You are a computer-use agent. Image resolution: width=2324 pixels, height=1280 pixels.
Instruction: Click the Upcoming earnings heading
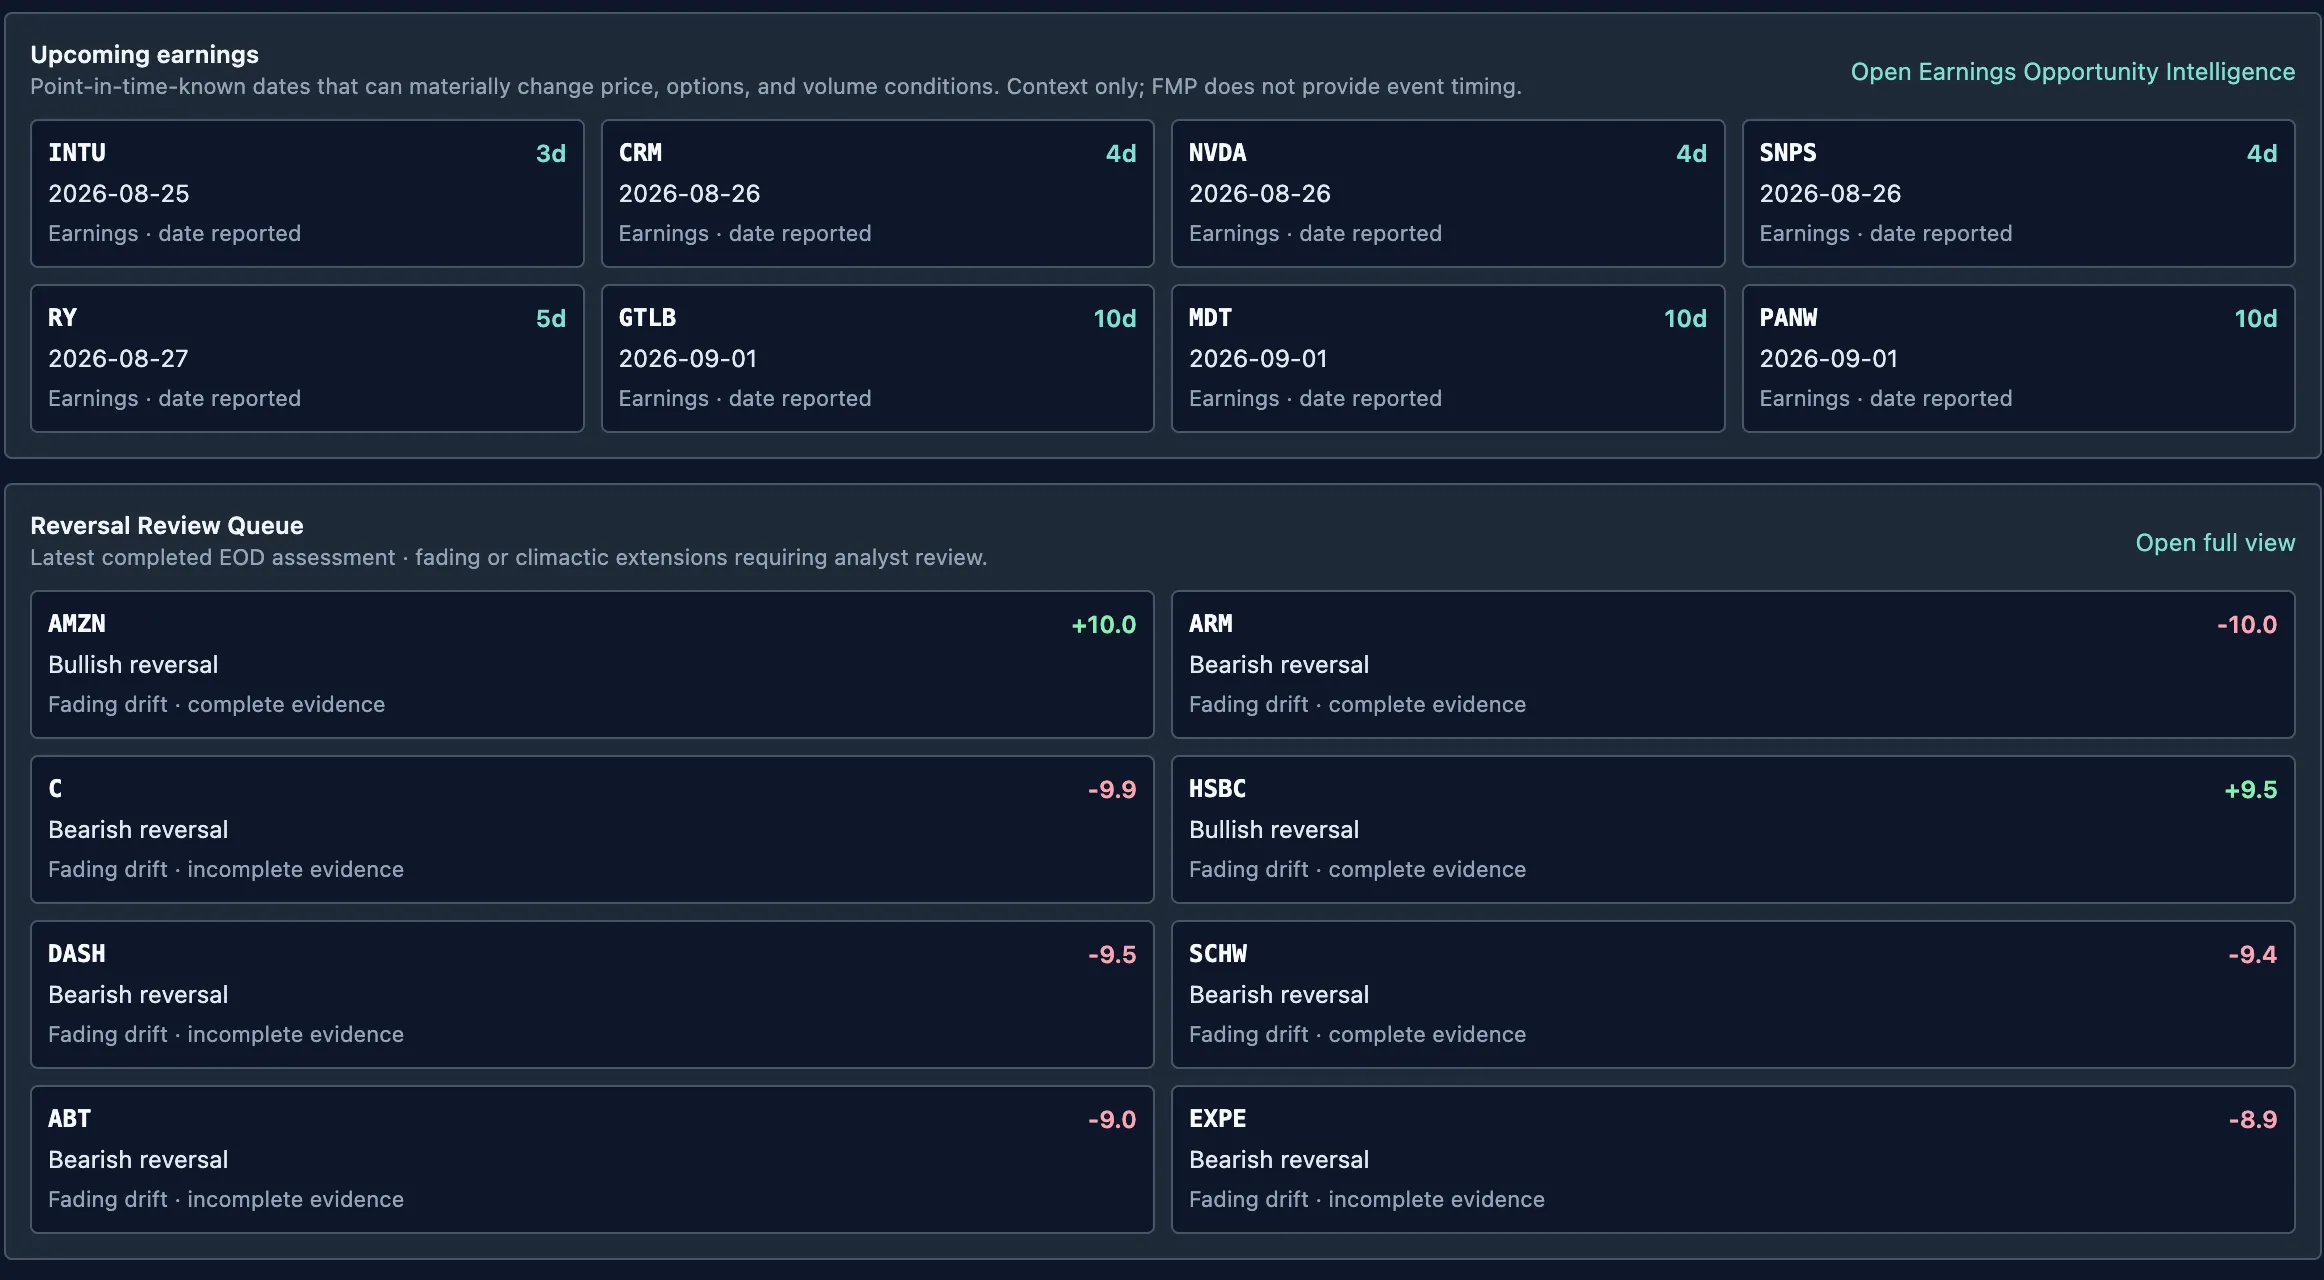coord(145,55)
